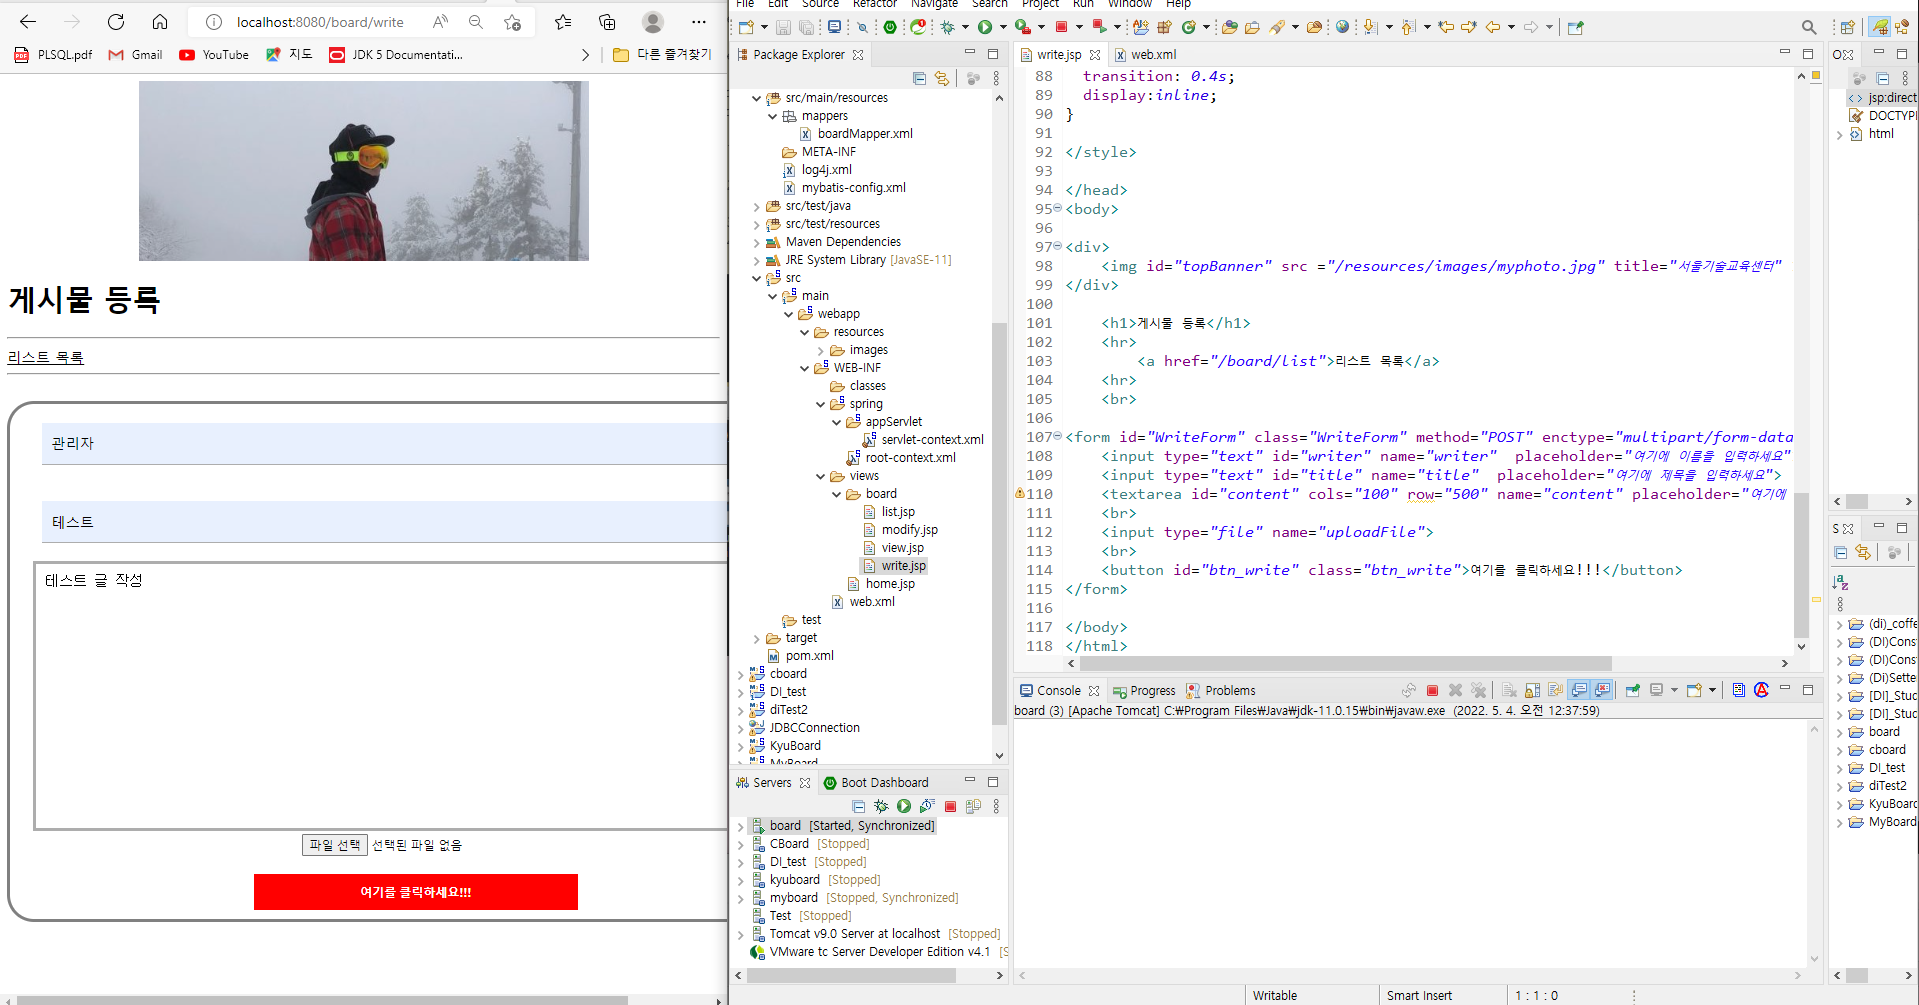The image size is (1919, 1005).
Task: Toggle Show Console on Standard Error change
Action: click(x=1603, y=690)
